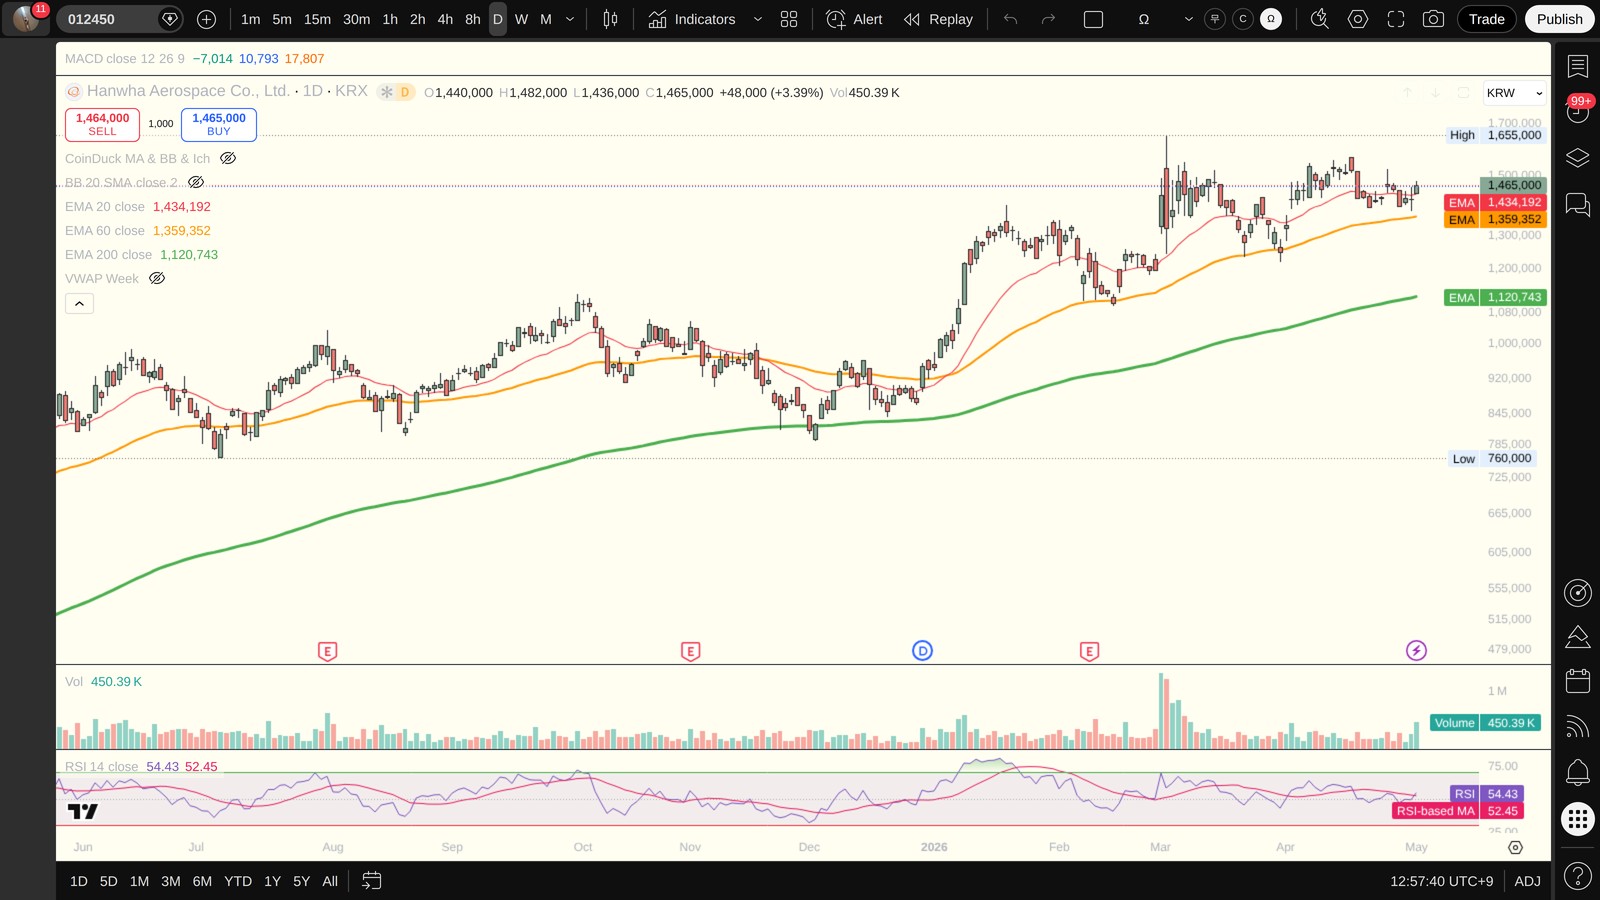1600x900 pixels.
Task: Click the dividend D marker on timeline
Action: (x=922, y=651)
